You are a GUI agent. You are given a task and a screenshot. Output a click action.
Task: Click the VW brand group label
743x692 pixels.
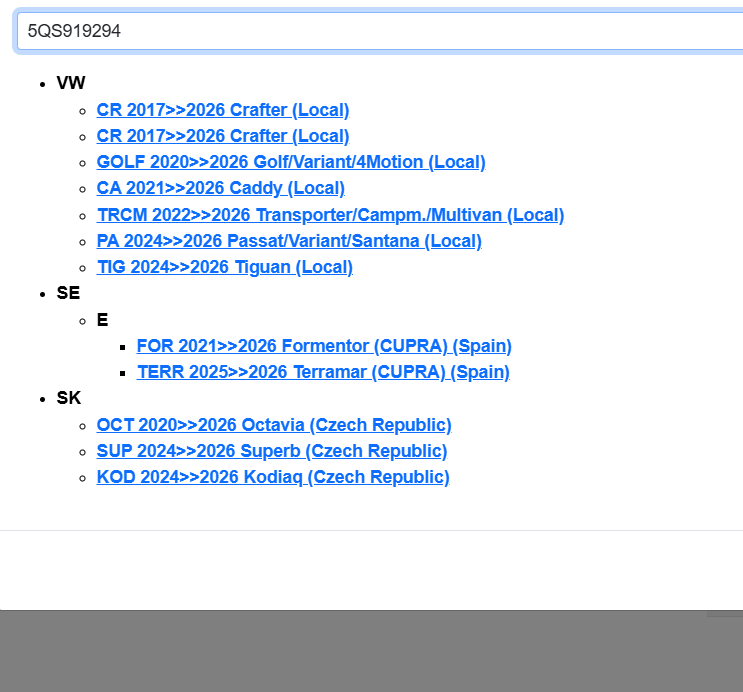pos(71,83)
